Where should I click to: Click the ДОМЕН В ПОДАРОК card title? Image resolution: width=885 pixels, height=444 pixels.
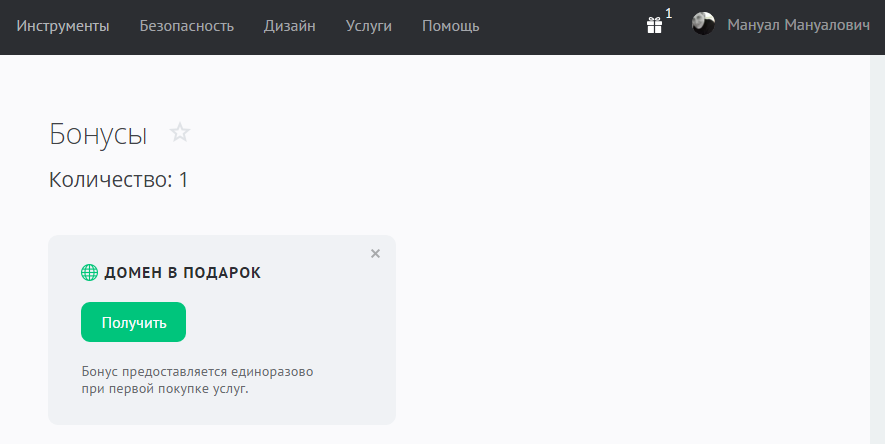(182, 273)
